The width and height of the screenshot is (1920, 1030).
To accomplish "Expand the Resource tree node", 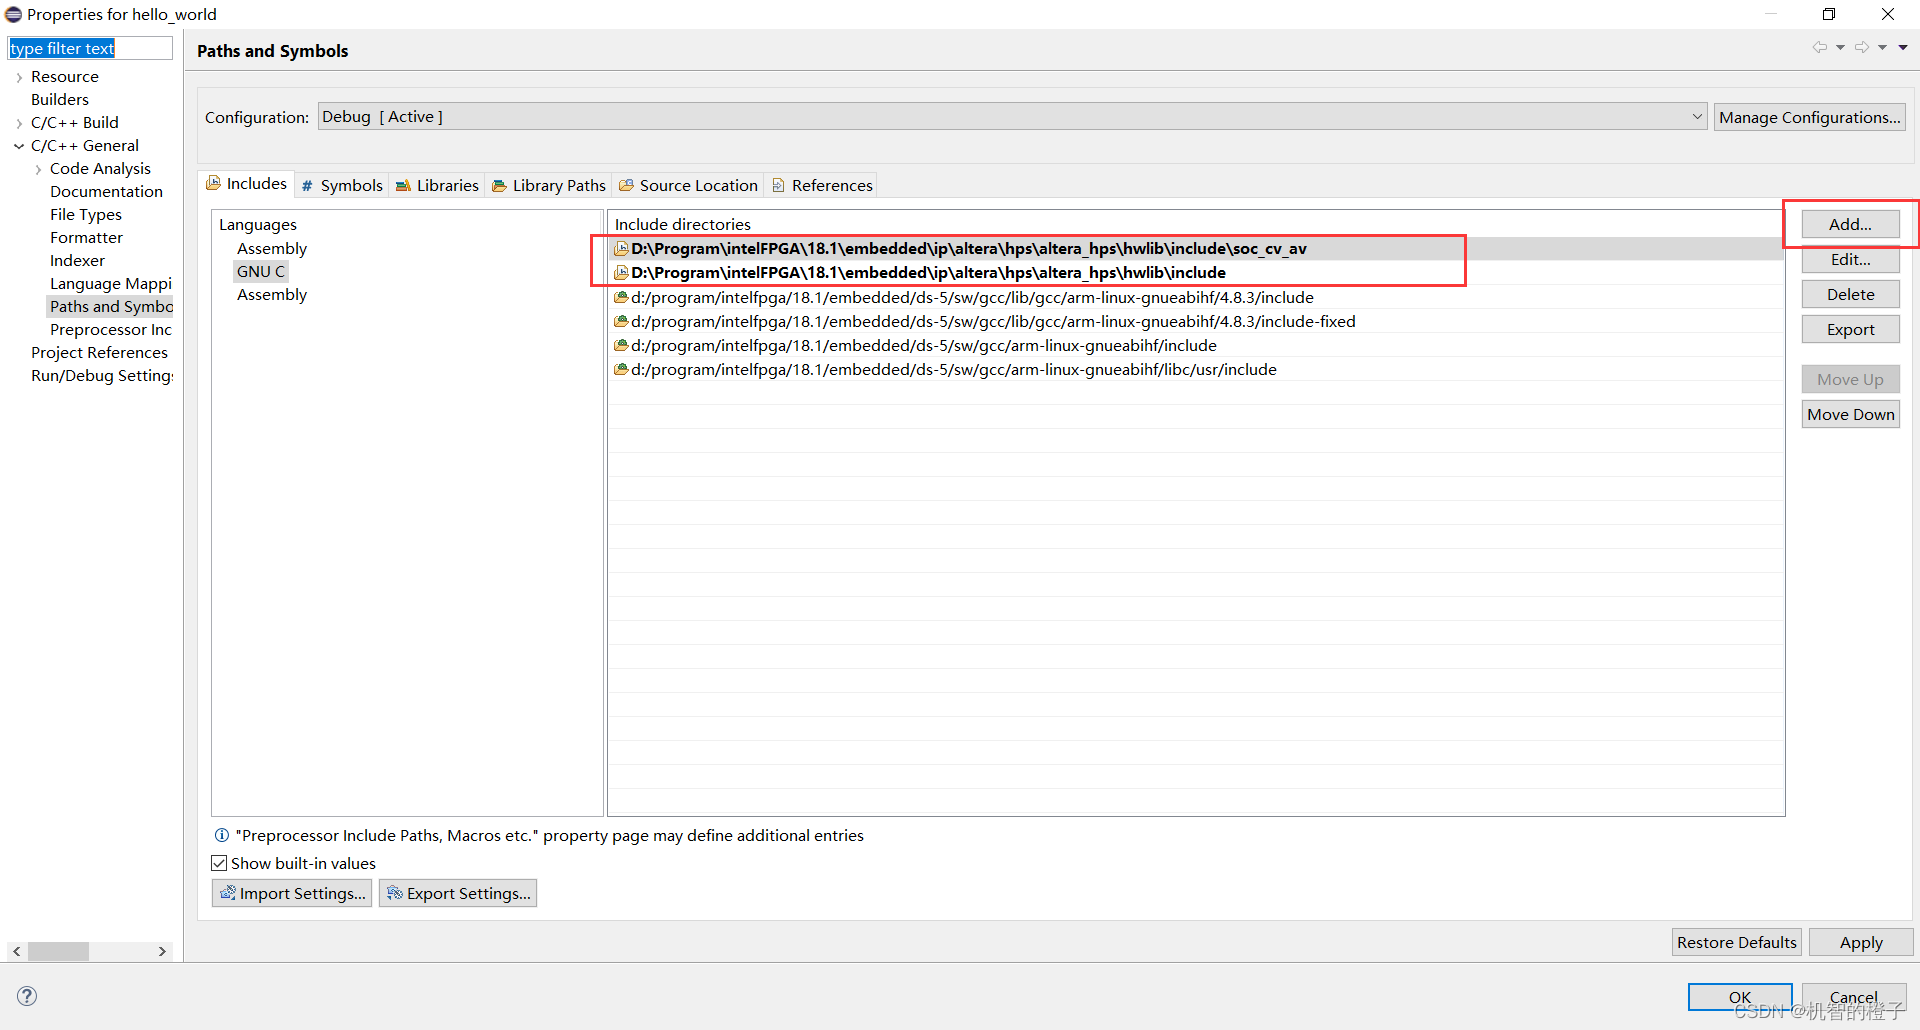I will 19,77.
